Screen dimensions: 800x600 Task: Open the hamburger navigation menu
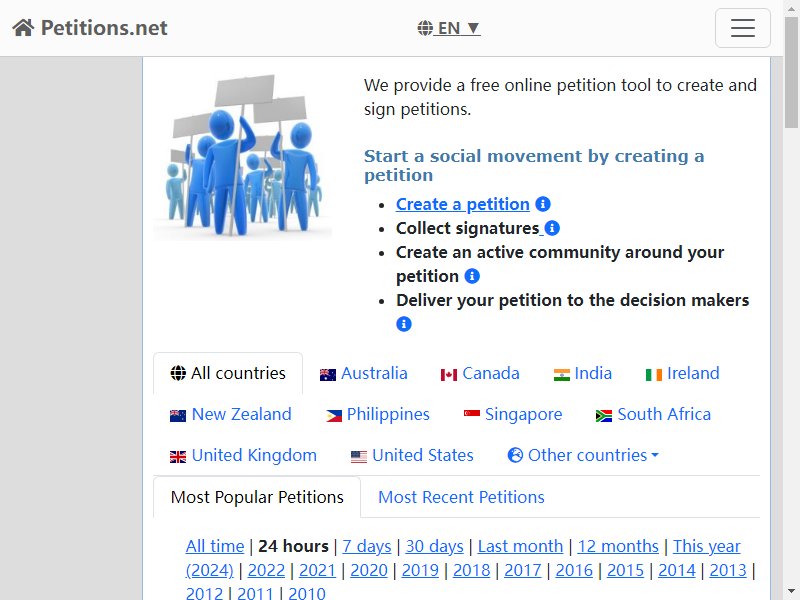(x=742, y=28)
